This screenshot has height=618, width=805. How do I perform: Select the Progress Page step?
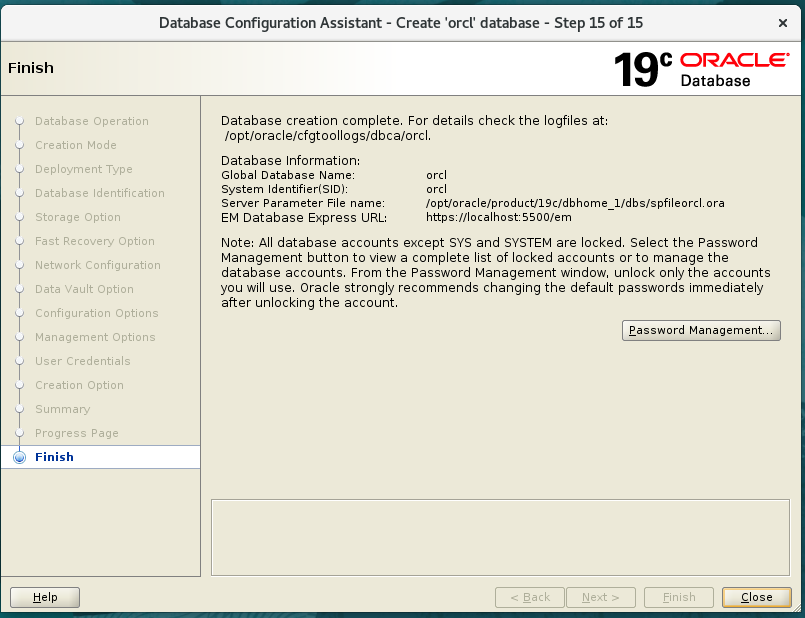(76, 433)
